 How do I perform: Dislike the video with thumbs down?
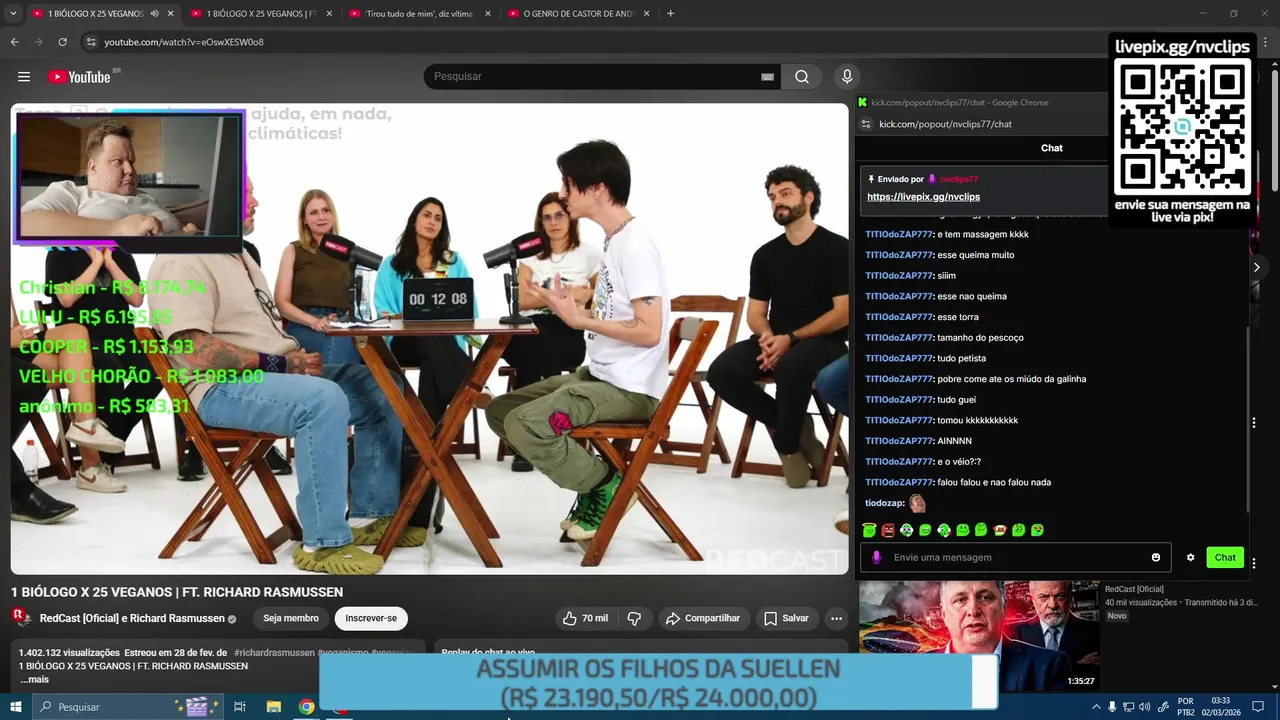coord(634,618)
